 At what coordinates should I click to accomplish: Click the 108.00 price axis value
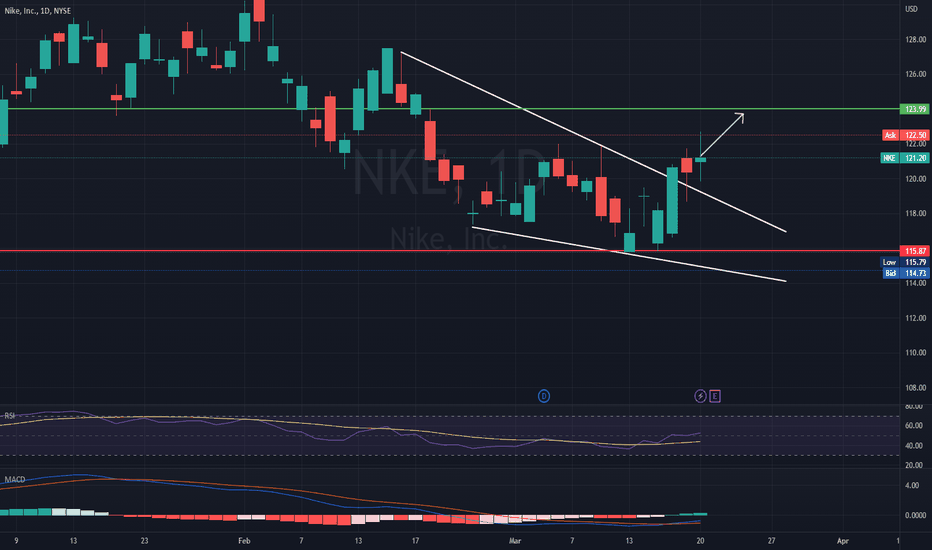click(x=915, y=388)
